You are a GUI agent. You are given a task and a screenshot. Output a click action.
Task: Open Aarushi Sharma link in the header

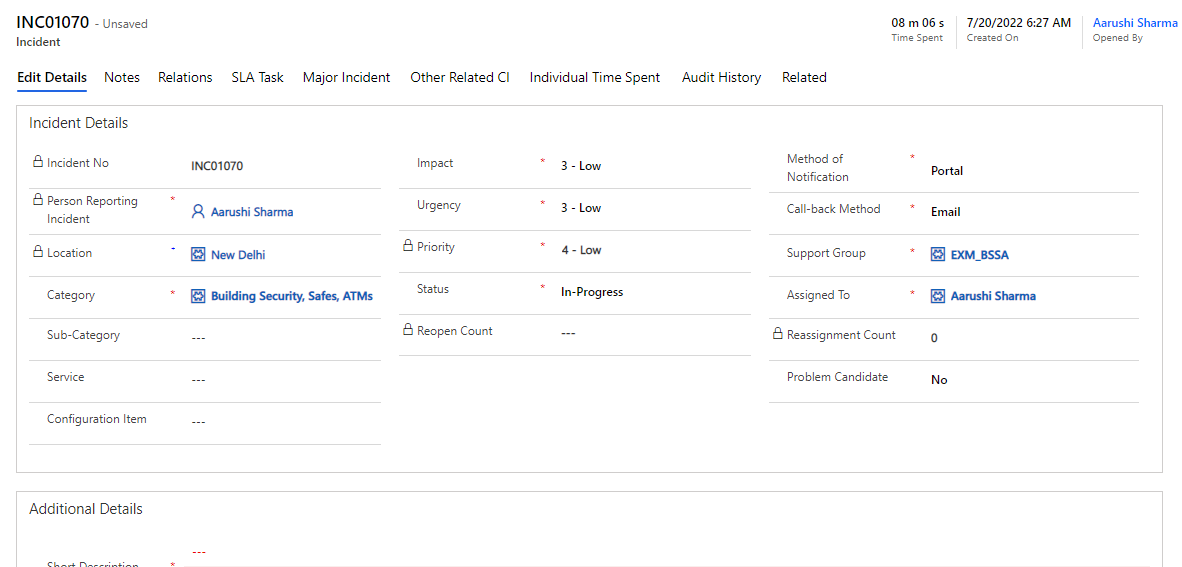pos(1135,23)
